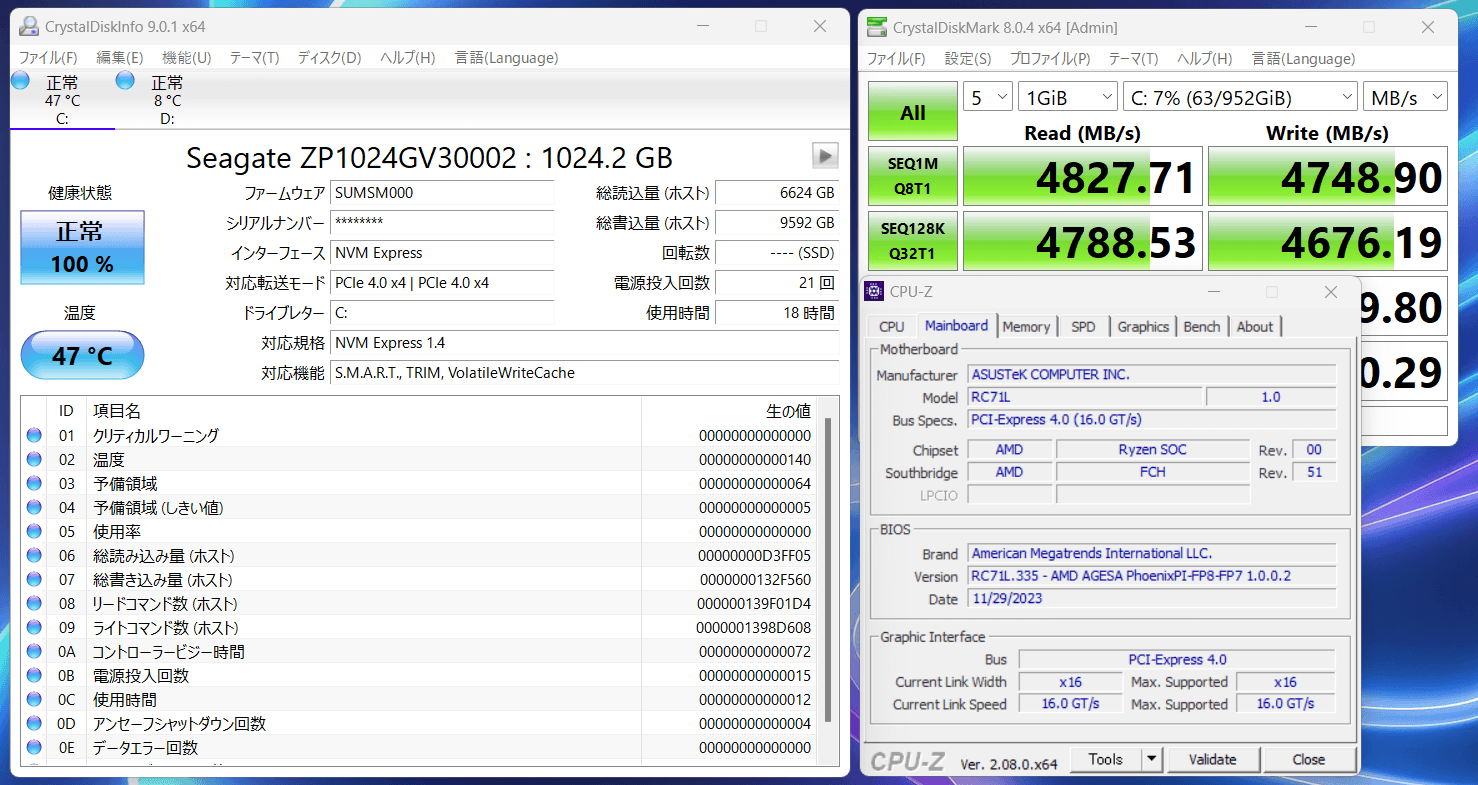This screenshot has height=785, width=1478.
Task: Click the status icon for attribute 0A
Action: (x=34, y=651)
